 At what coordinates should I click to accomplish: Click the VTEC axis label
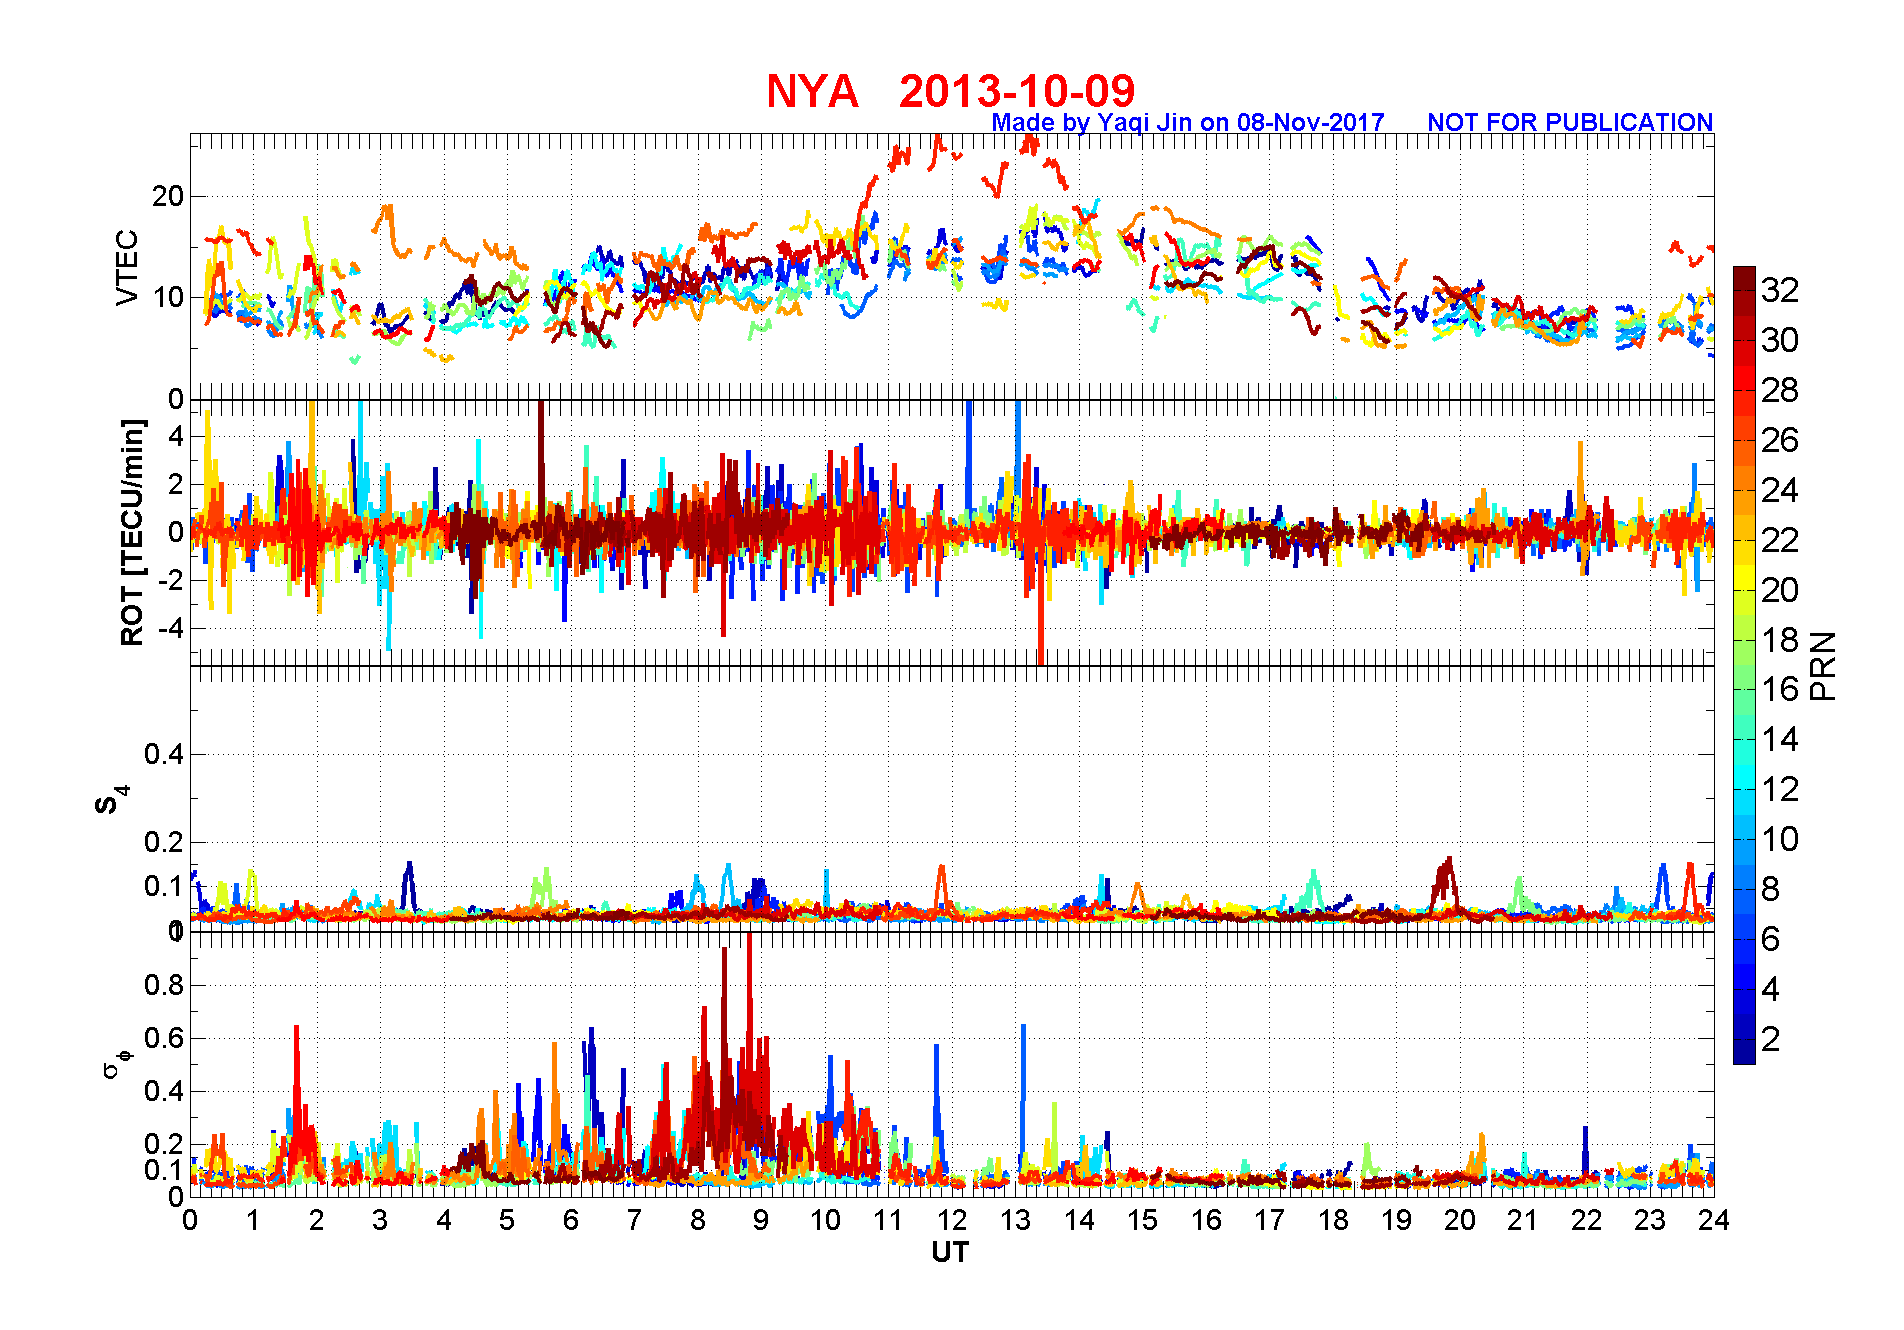(127, 267)
